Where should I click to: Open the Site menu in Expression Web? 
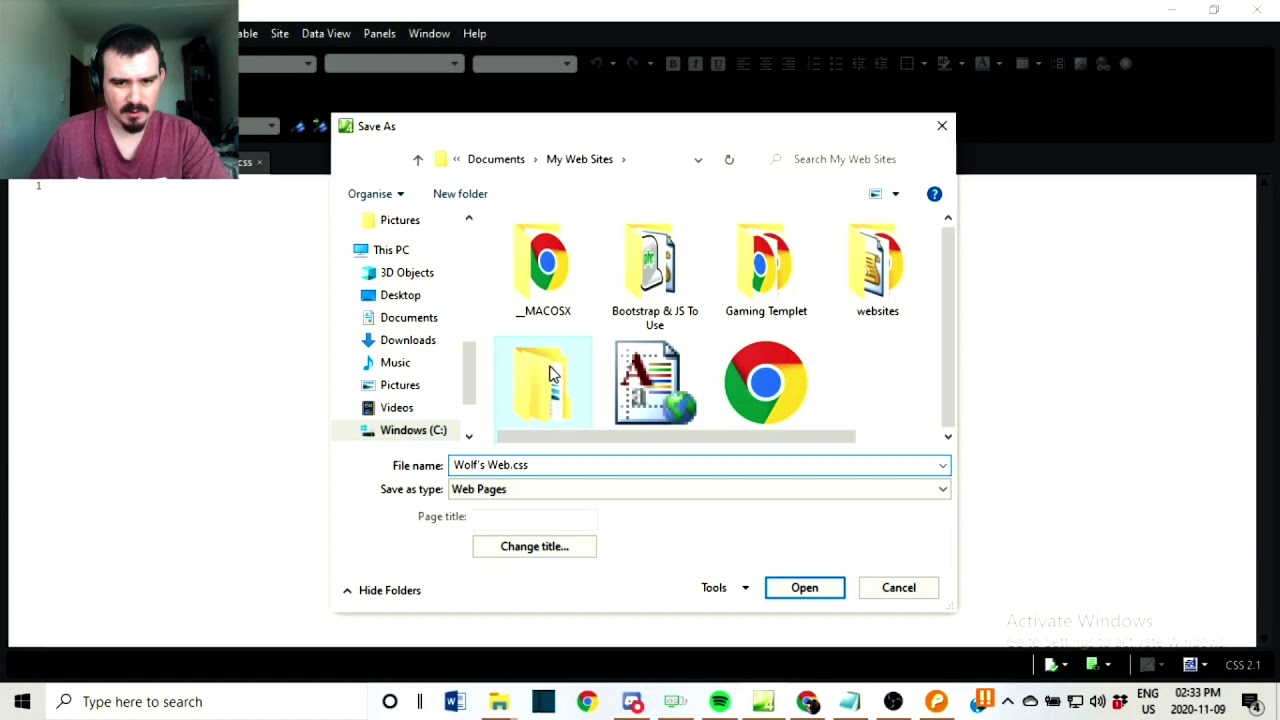click(x=280, y=34)
